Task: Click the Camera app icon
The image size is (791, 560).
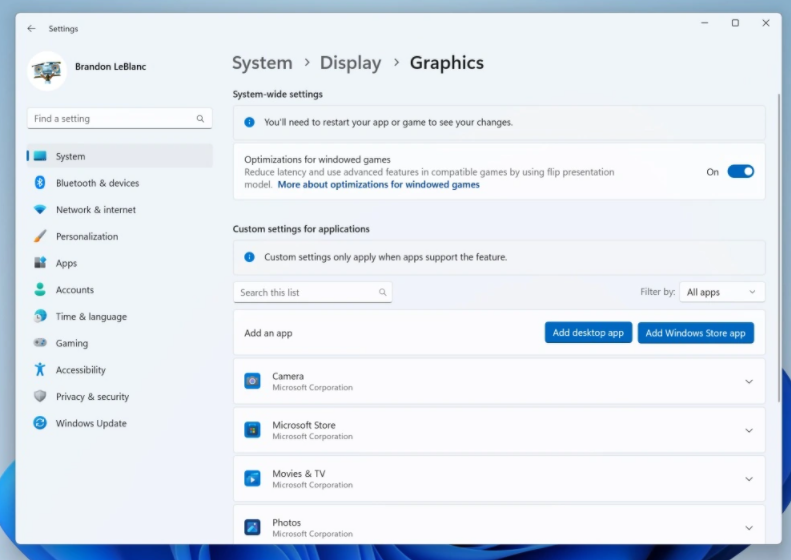Action: (x=252, y=381)
